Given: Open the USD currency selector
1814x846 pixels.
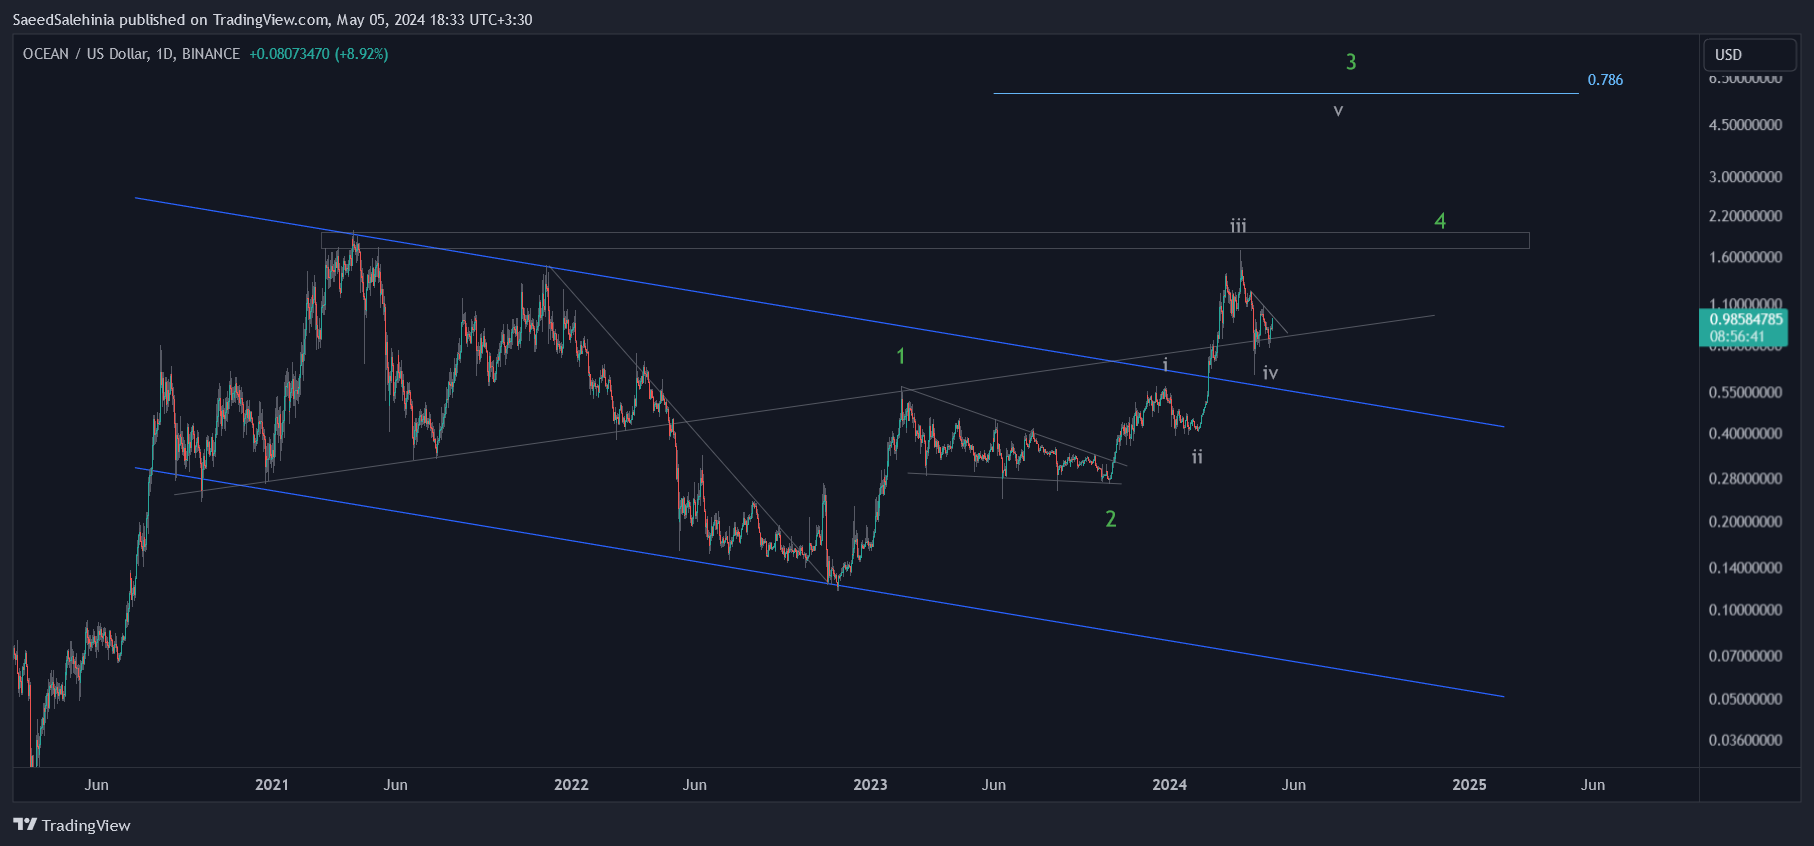Looking at the screenshot, I should 1749,55.
